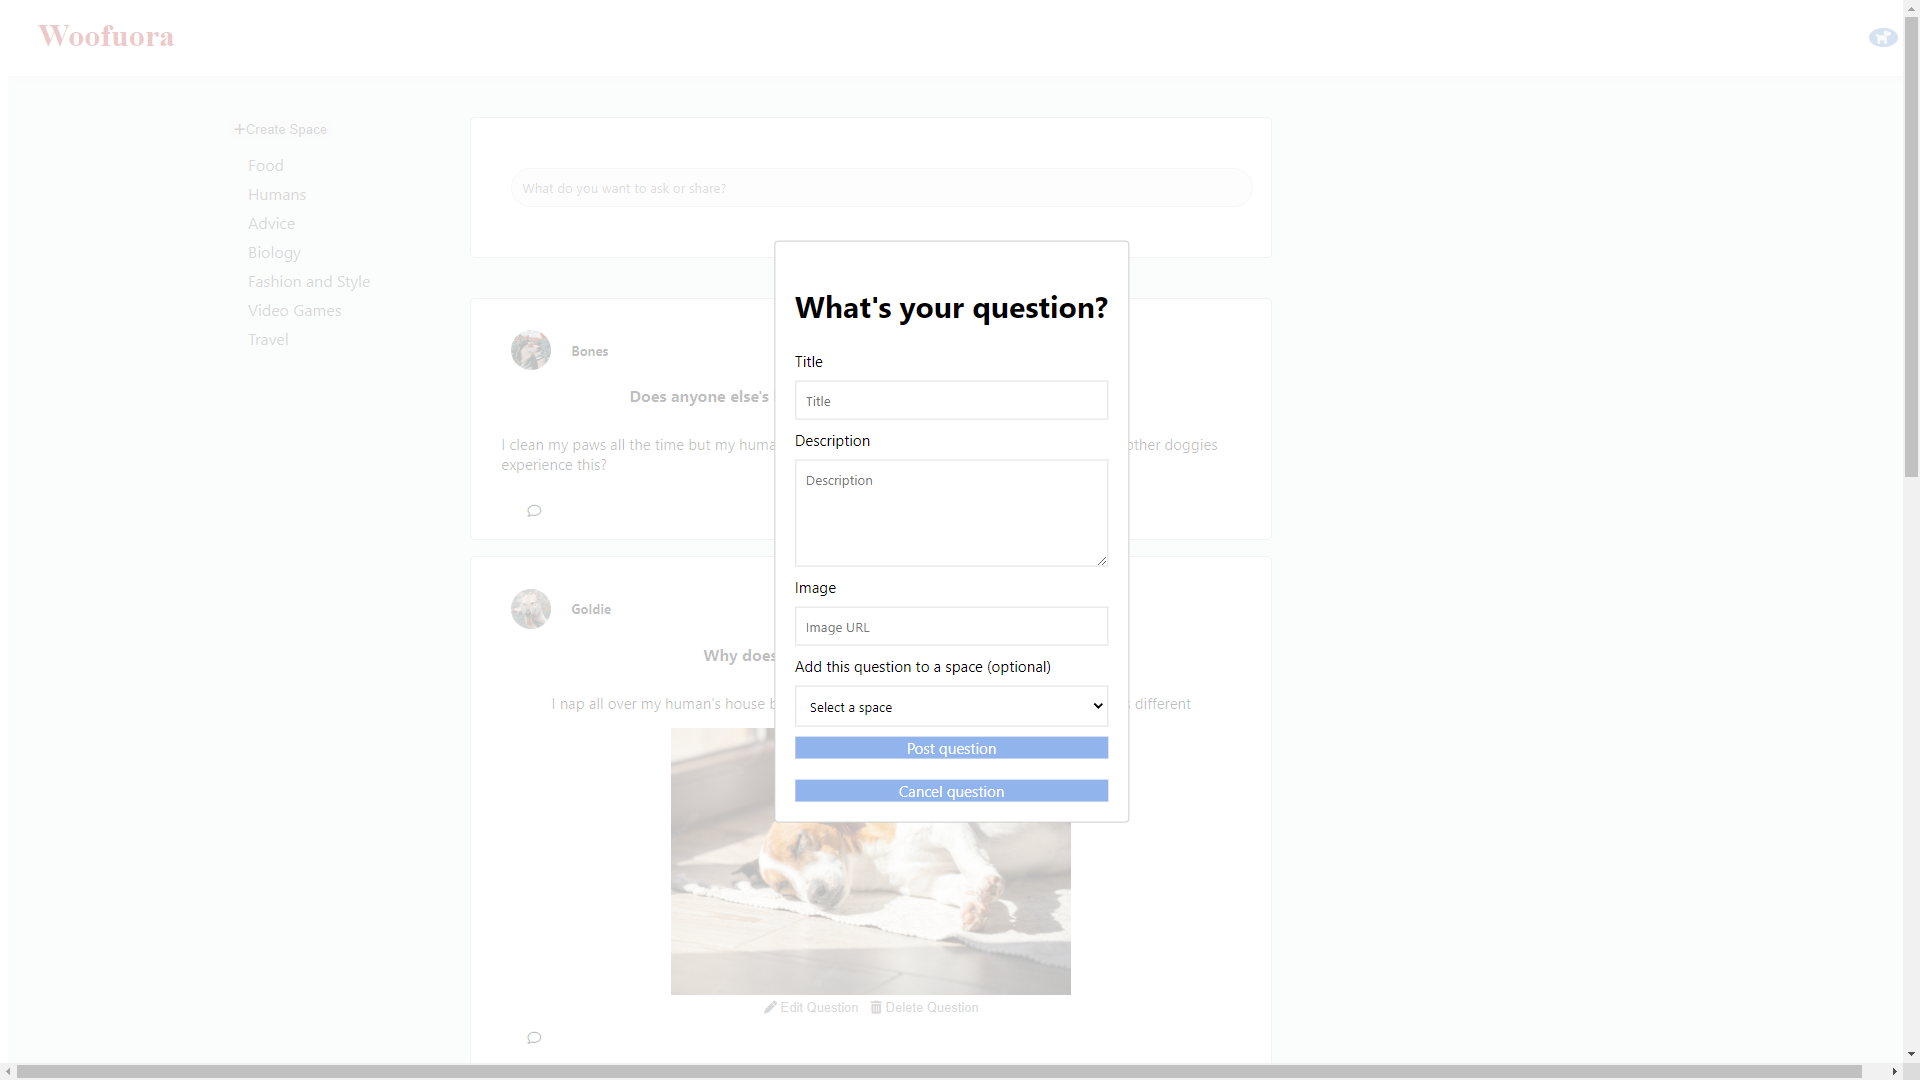Click the Cancel question button
This screenshot has height=1080, width=1920.
pyautogui.click(x=950, y=790)
